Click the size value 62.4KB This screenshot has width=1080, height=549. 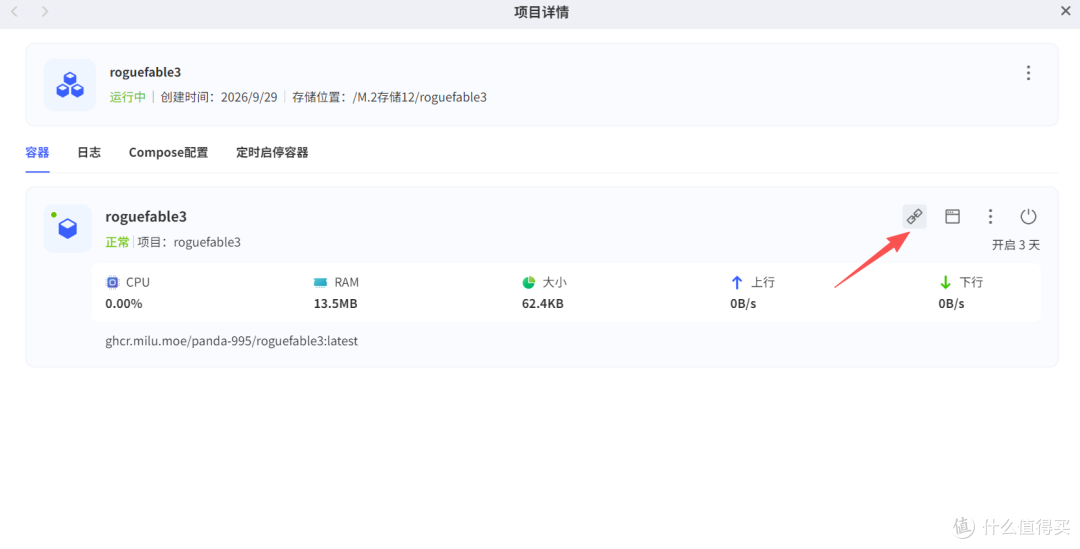pyautogui.click(x=543, y=303)
